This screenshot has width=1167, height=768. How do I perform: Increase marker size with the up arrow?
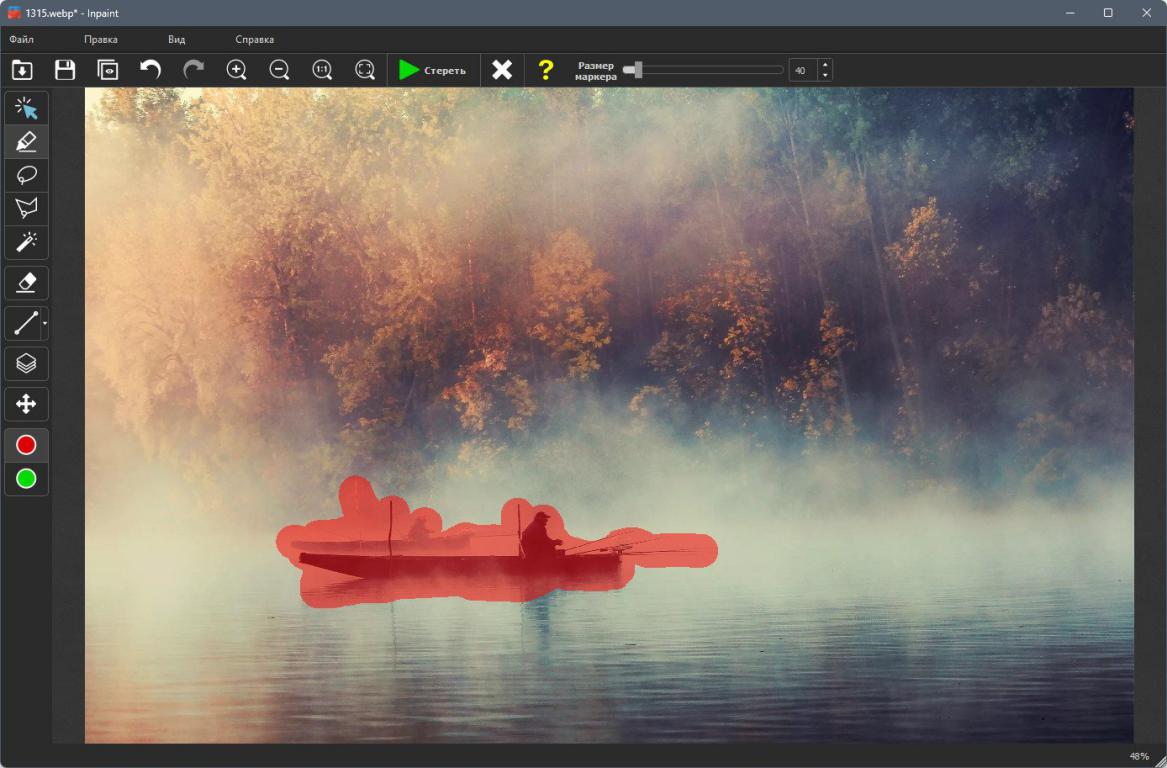[x=824, y=65]
